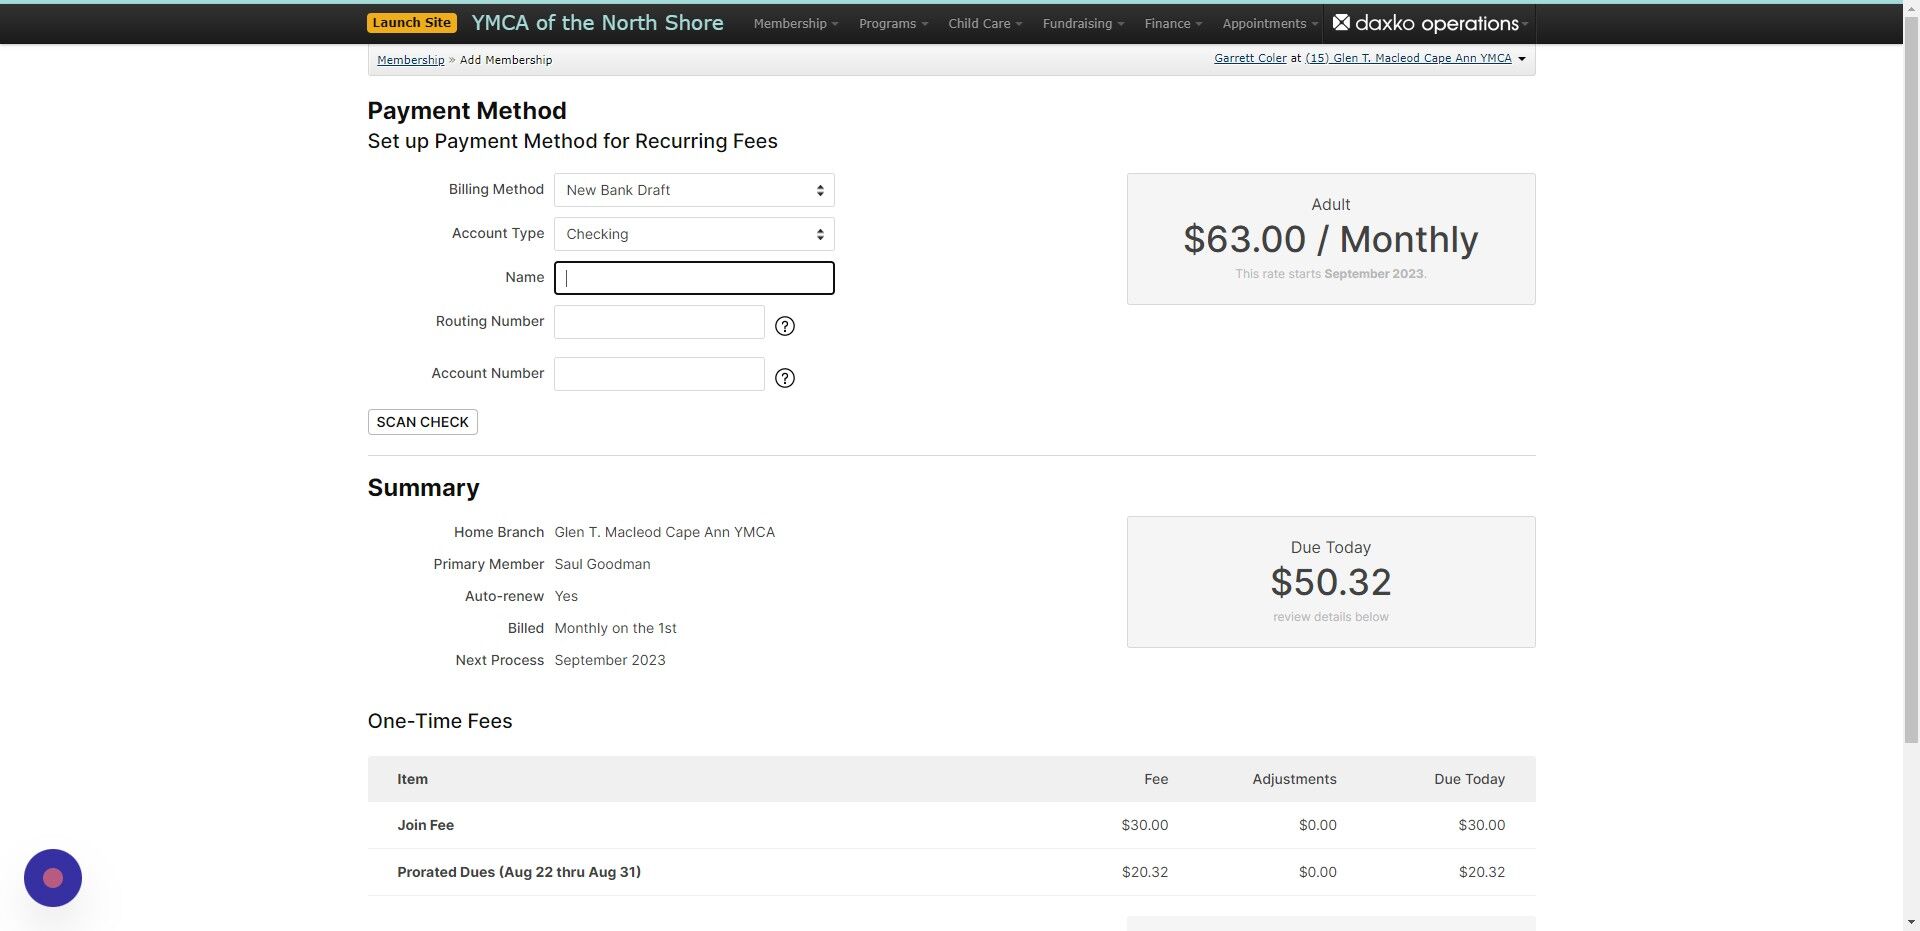Click the Prorated Dues $20.32 due today value
Image resolution: width=1920 pixels, height=931 pixels.
pos(1481,872)
